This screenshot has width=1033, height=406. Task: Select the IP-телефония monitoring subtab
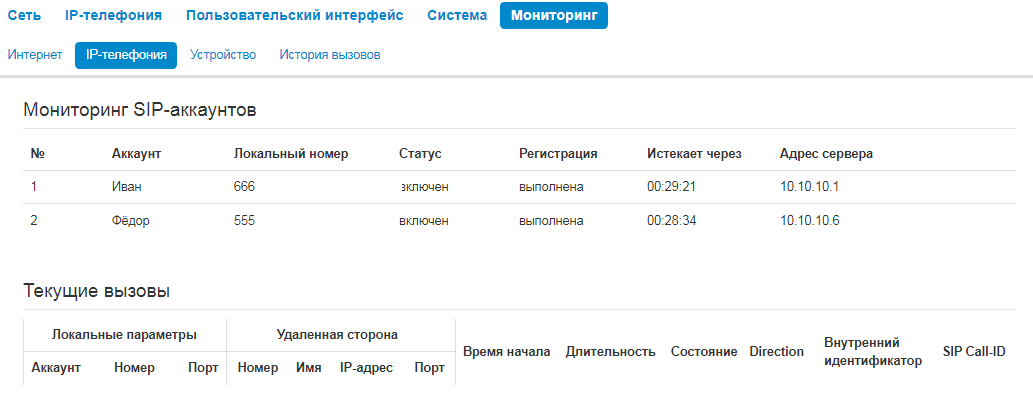(x=126, y=55)
